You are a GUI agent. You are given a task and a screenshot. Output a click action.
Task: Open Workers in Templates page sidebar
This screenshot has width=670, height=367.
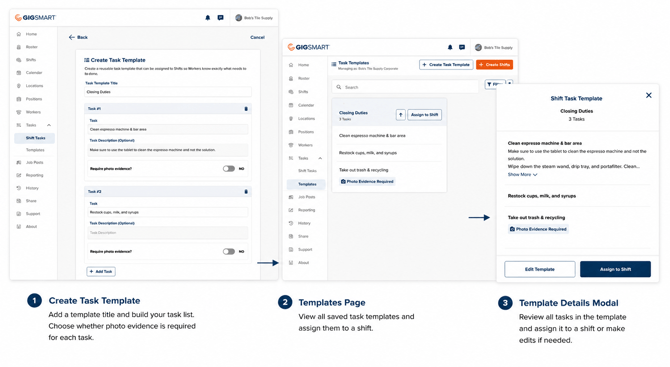click(x=305, y=145)
